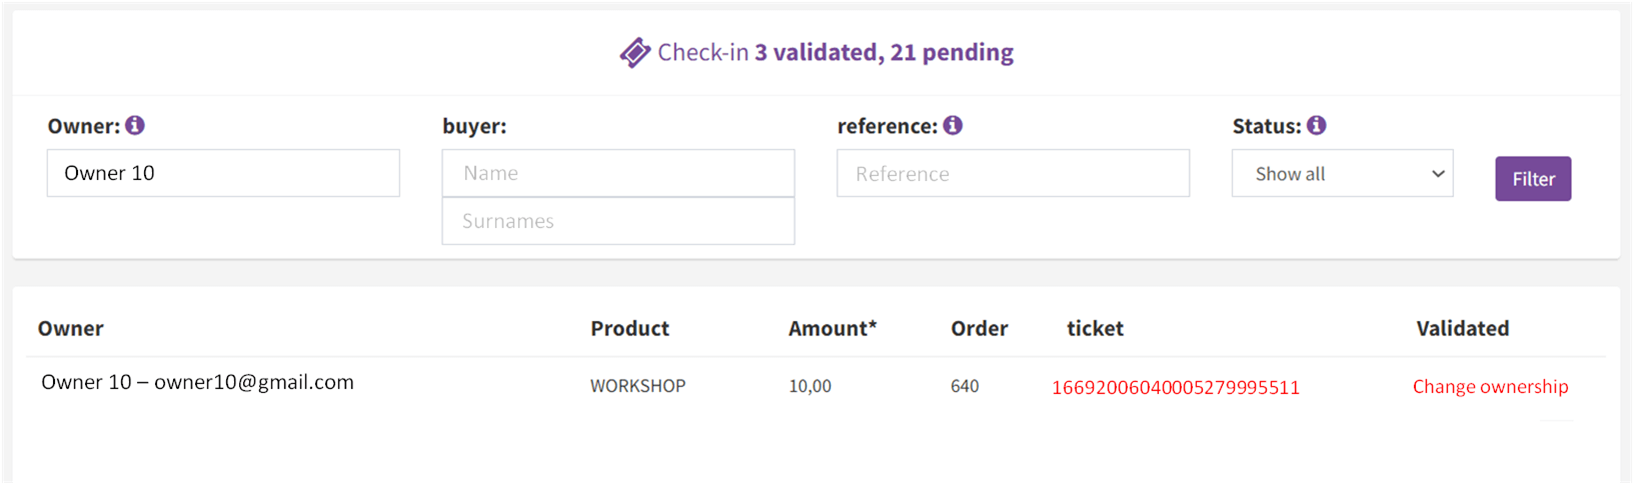Image resolution: width=1634 pixels, height=485 pixels.
Task: Click the Validated column header
Action: tap(1463, 328)
